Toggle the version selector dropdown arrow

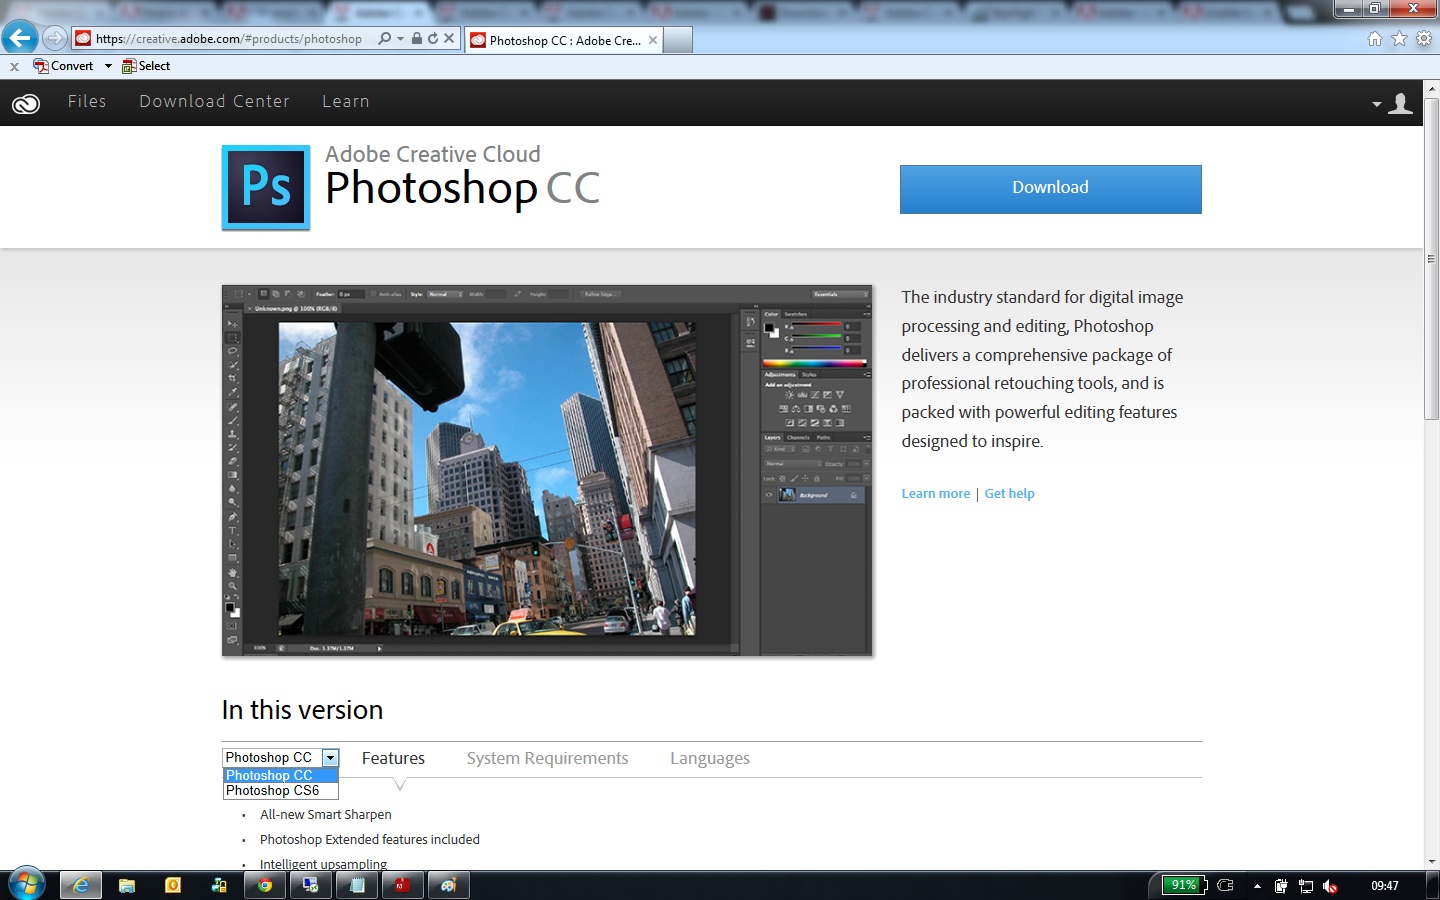(x=330, y=758)
